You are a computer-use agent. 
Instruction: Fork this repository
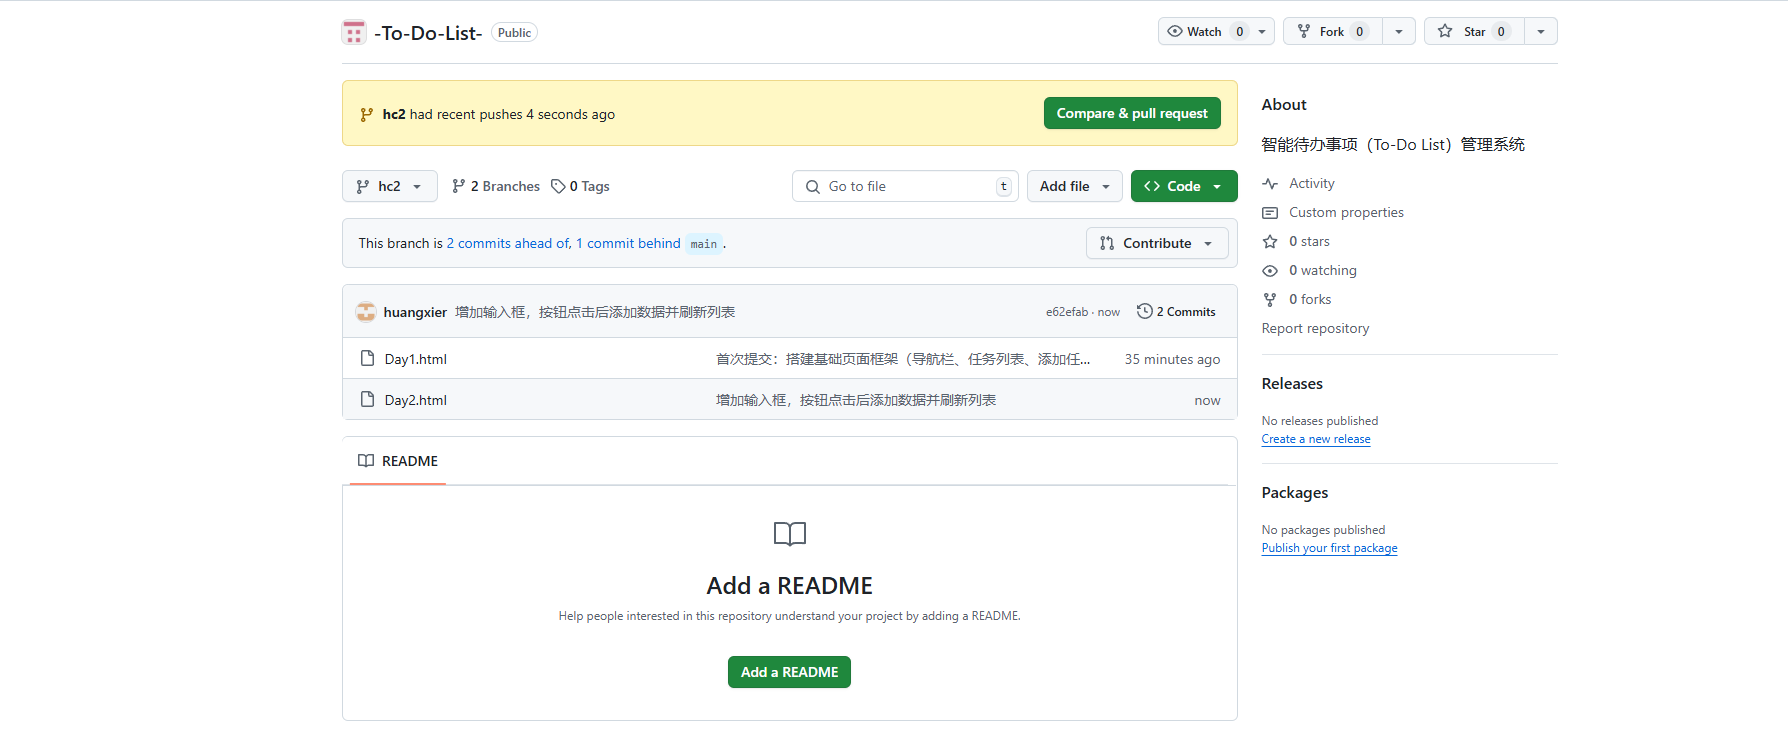click(x=1332, y=31)
